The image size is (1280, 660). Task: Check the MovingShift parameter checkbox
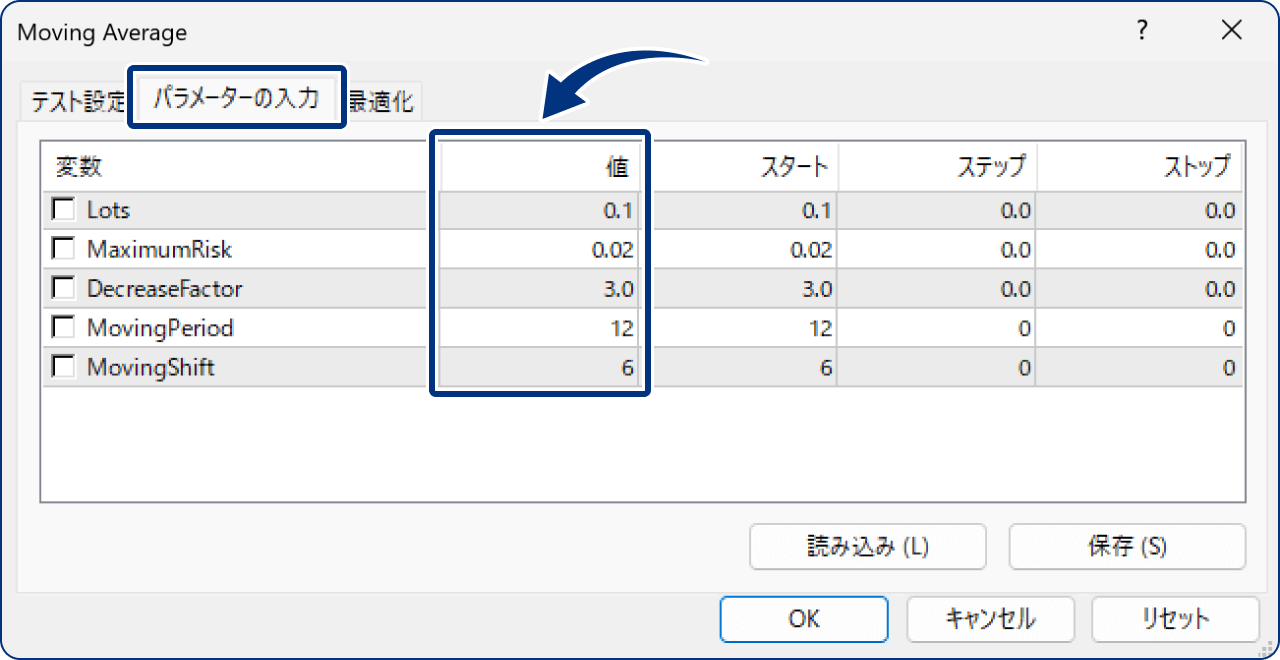tap(63, 366)
